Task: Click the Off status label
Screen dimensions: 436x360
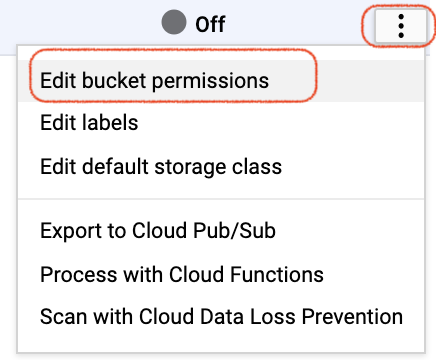Action: coord(210,24)
